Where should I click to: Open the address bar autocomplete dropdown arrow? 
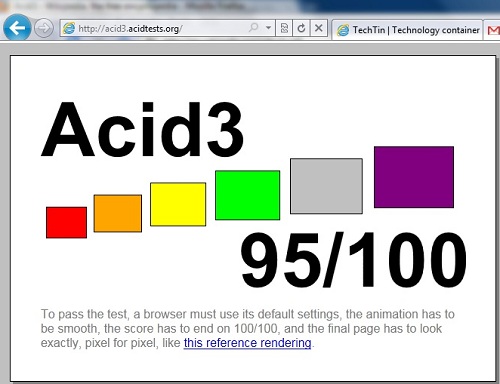click(x=268, y=28)
